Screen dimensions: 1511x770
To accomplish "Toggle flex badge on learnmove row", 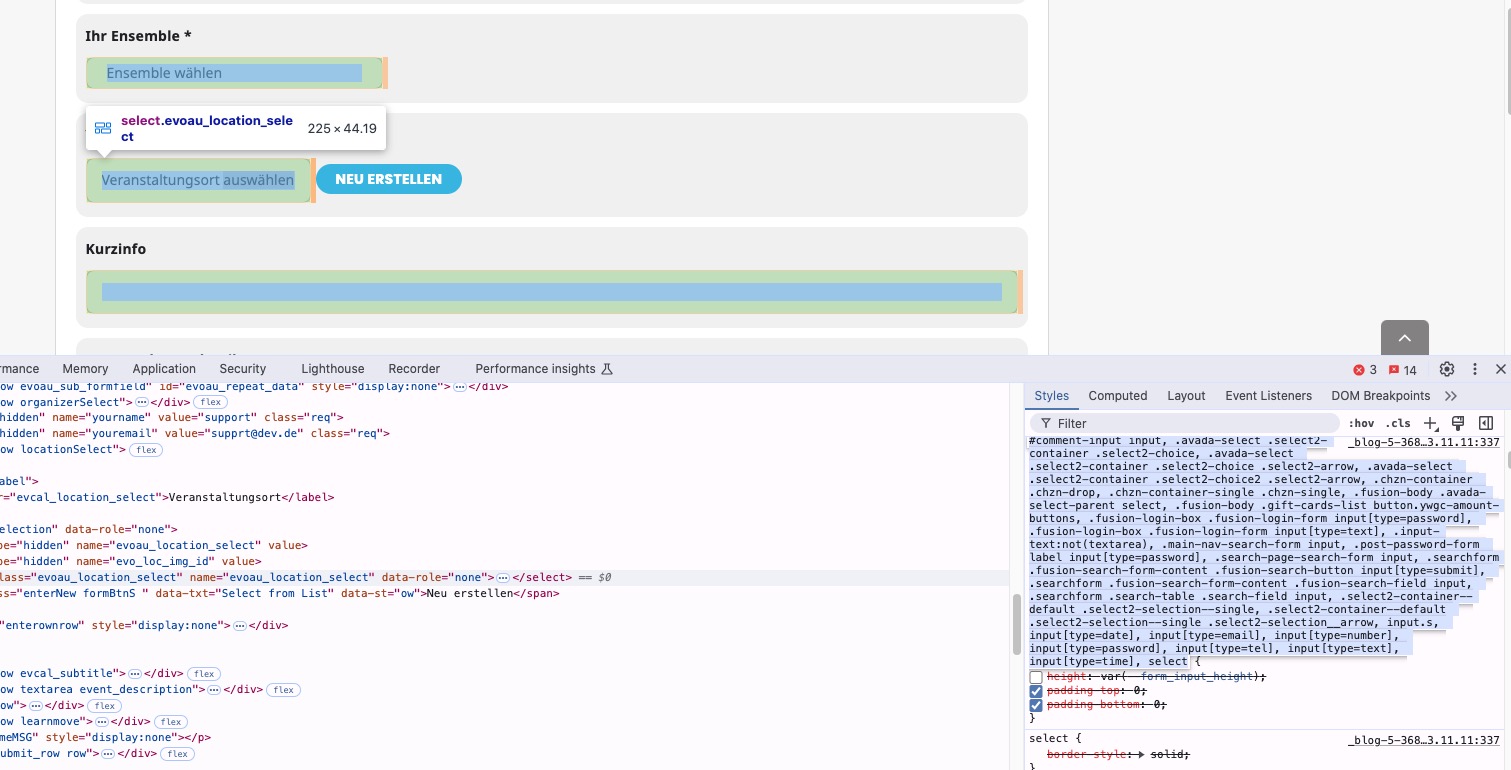I will point(170,722).
